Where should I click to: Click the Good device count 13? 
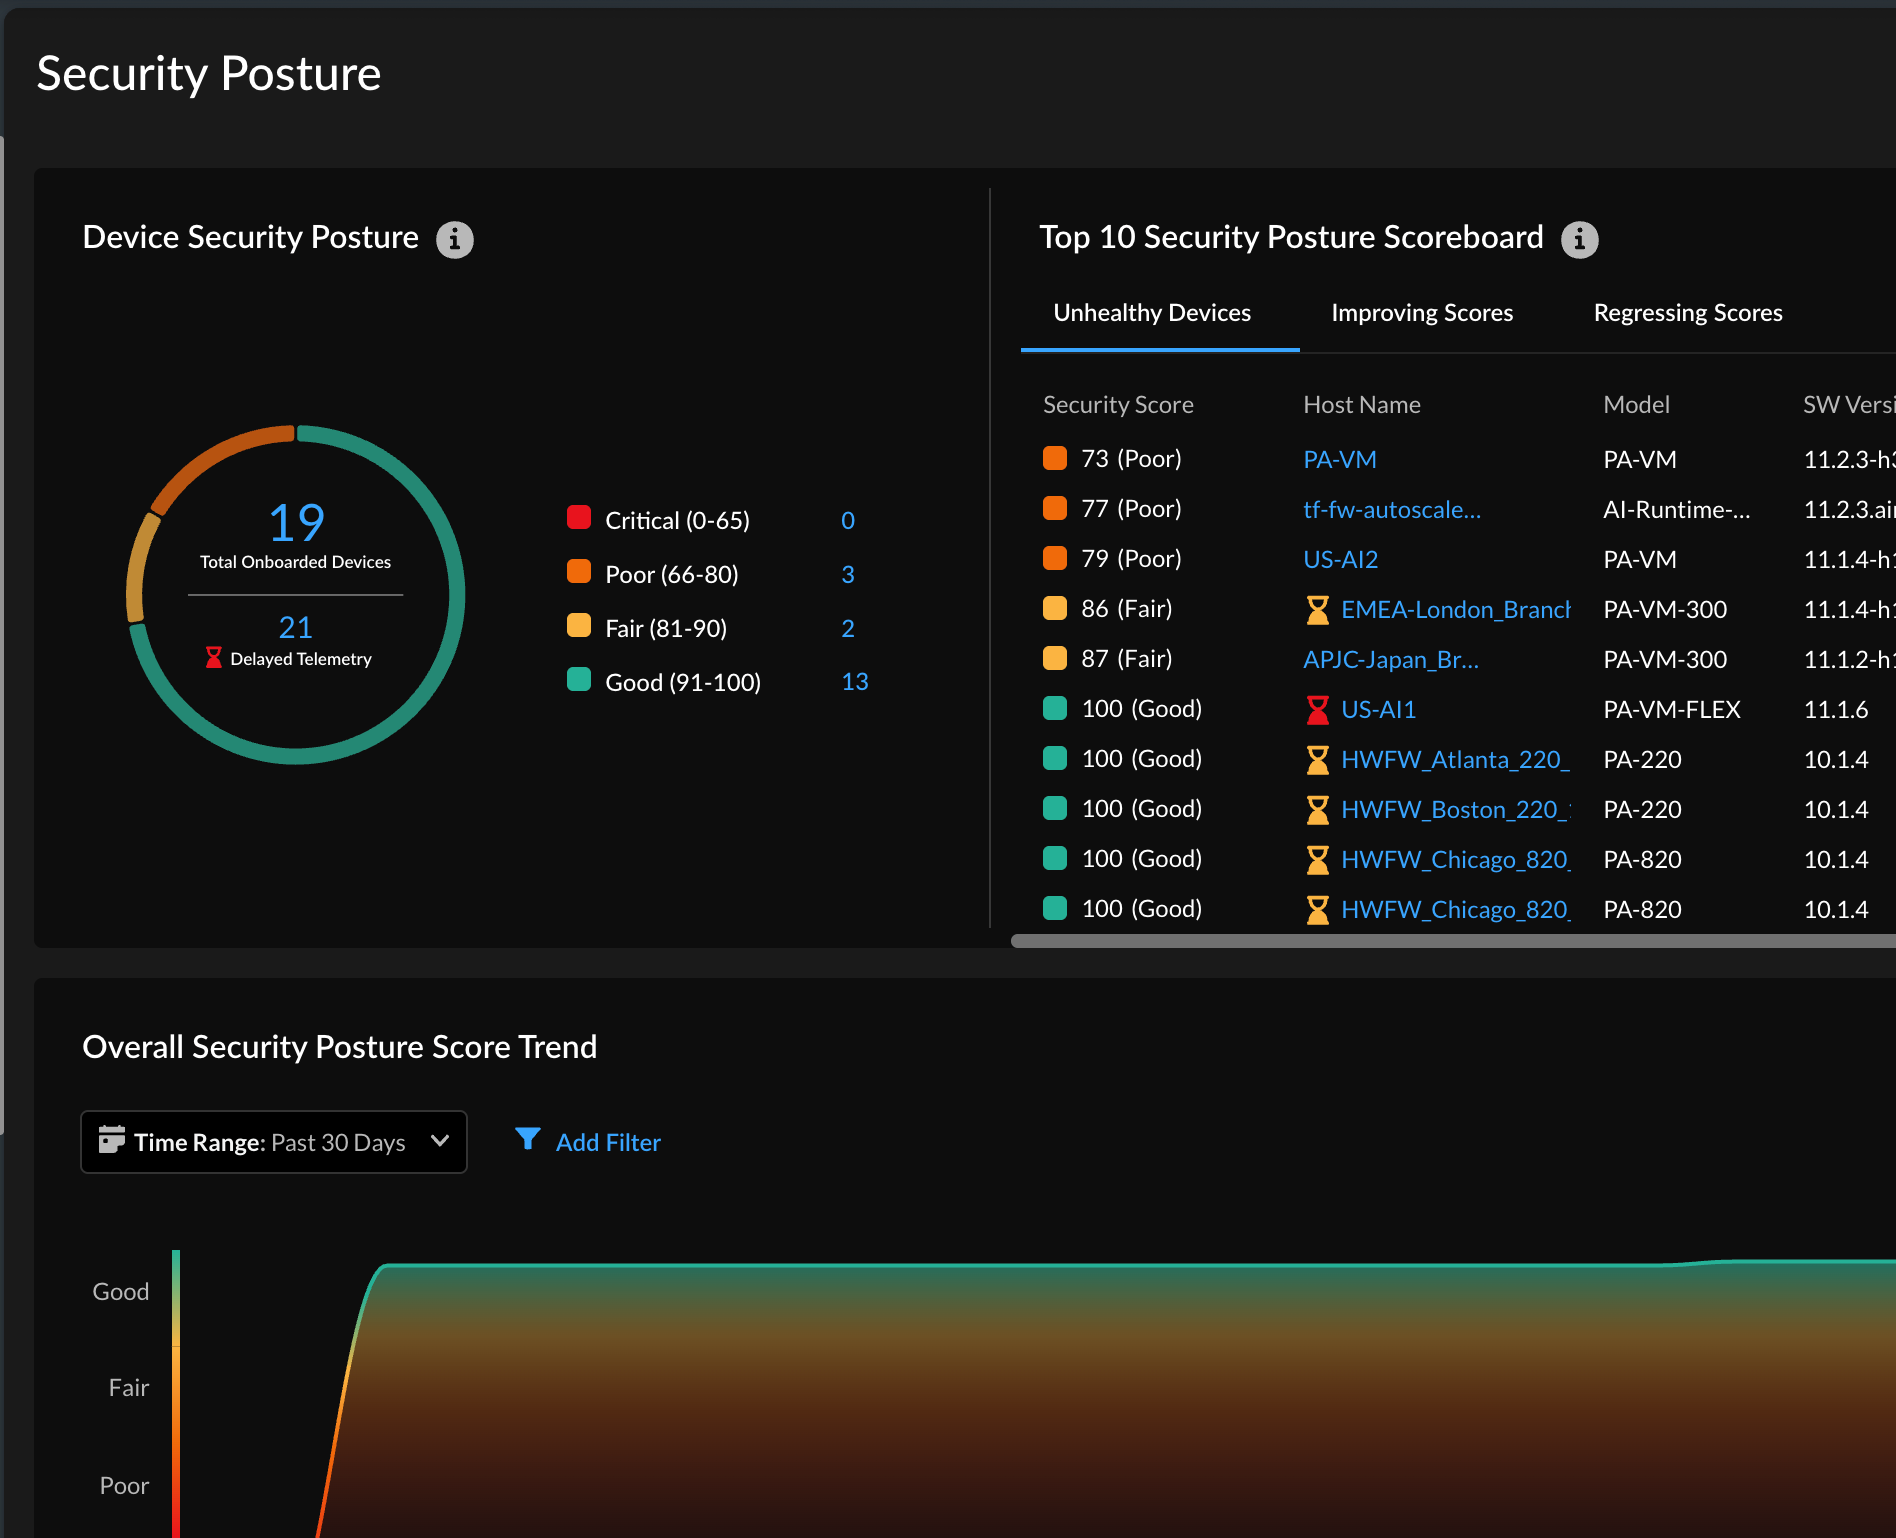pos(854,682)
